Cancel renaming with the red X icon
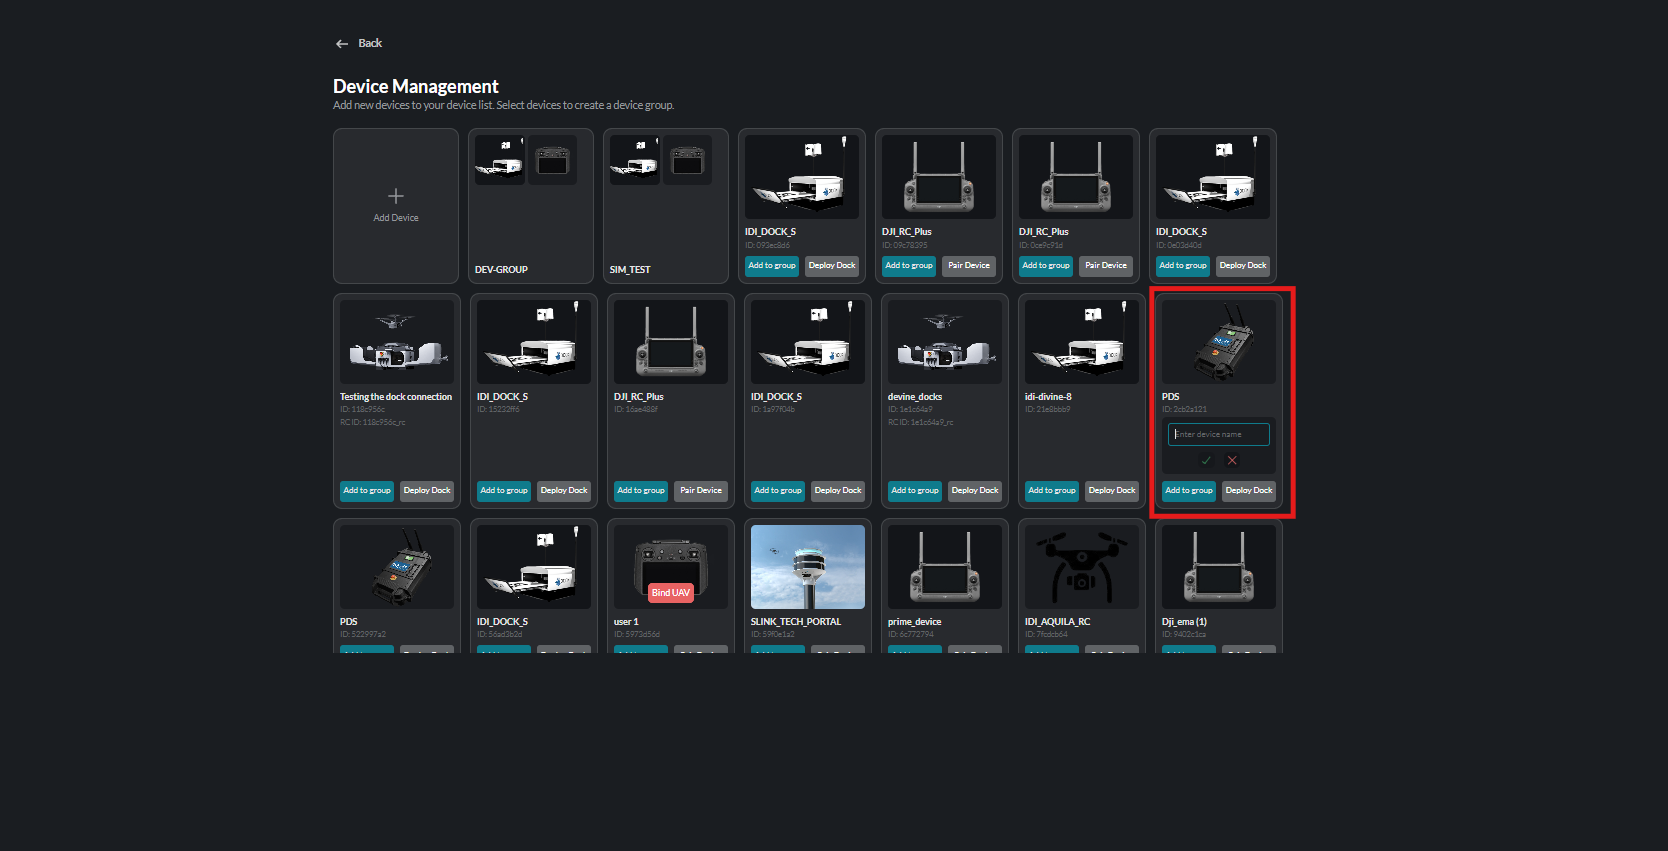The height and width of the screenshot is (851, 1668). [1232, 460]
